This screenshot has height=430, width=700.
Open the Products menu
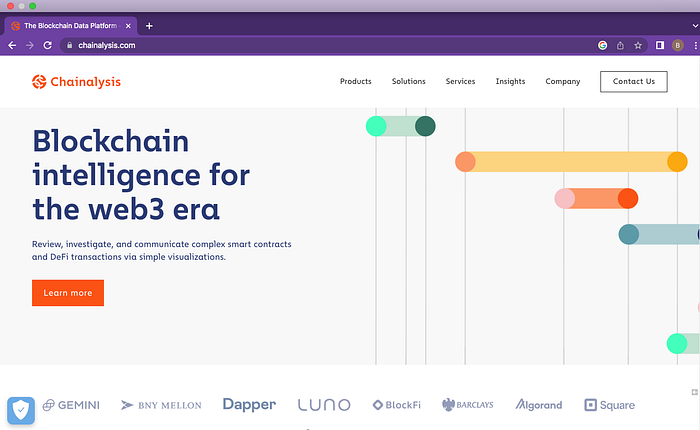[x=356, y=81]
